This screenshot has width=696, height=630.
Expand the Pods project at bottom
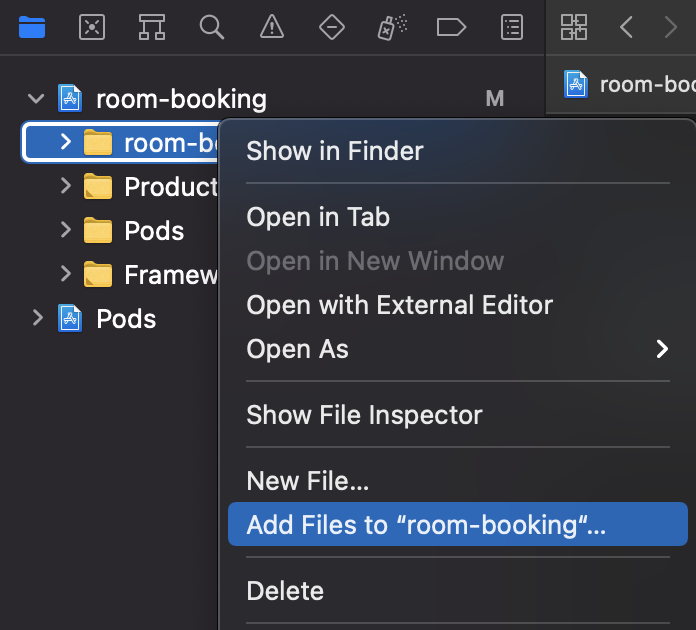38,318
